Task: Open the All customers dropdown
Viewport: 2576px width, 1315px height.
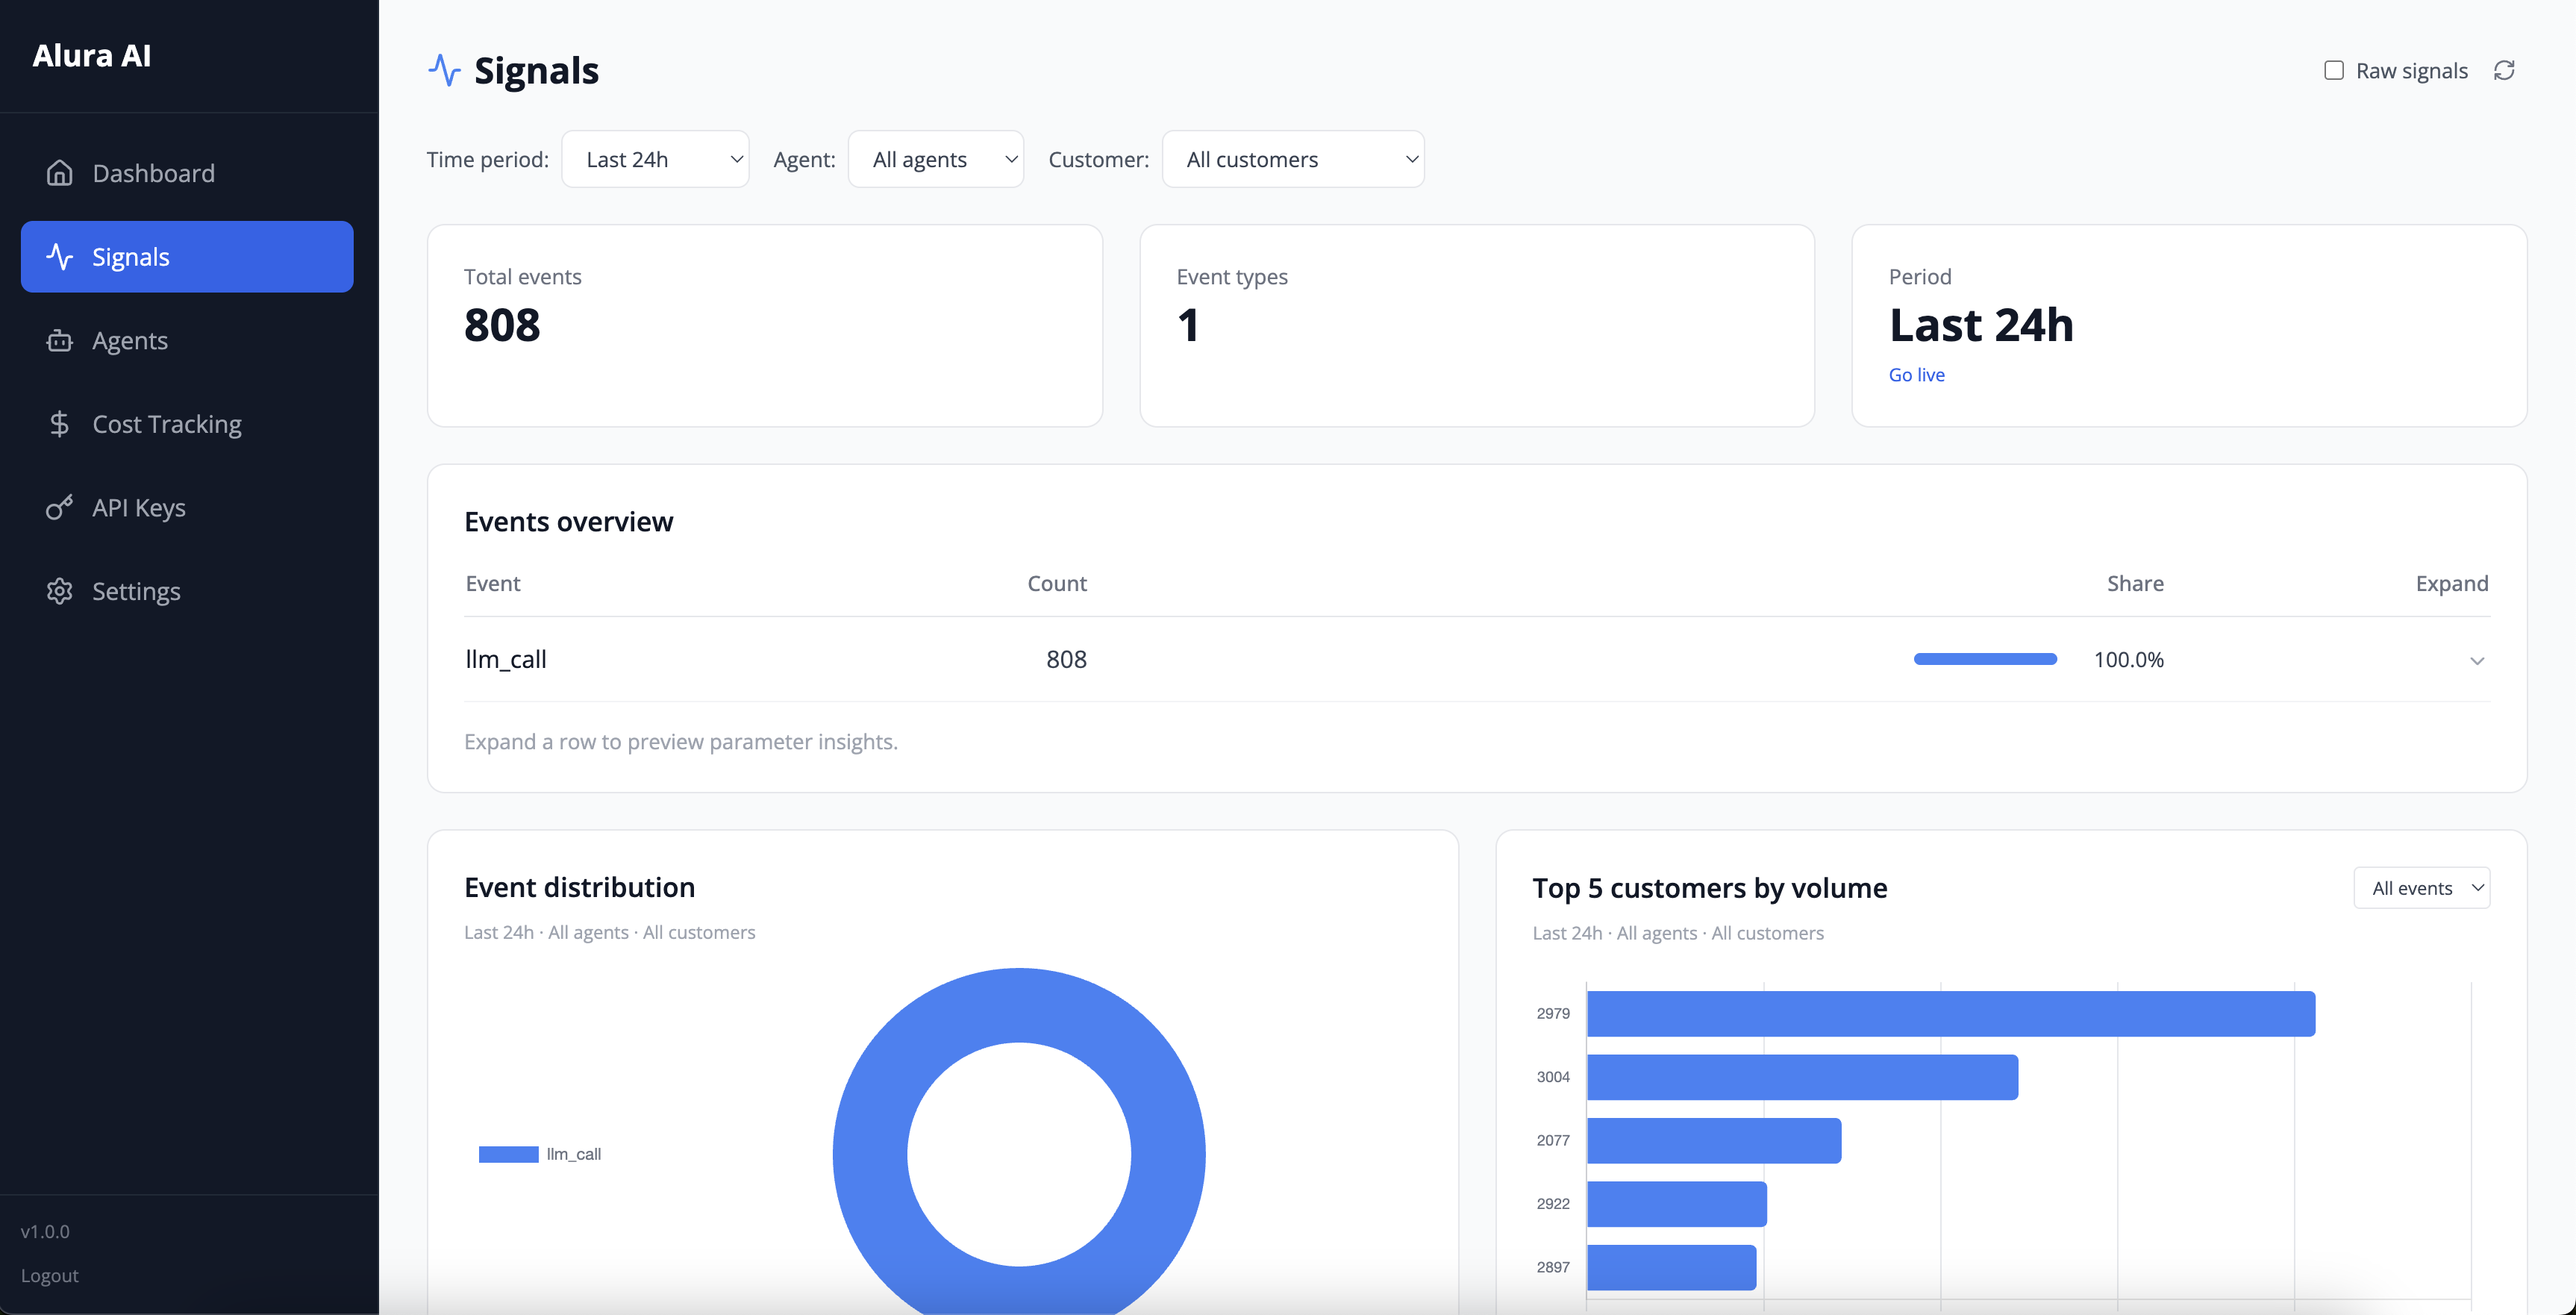Action: (1292, 160)
